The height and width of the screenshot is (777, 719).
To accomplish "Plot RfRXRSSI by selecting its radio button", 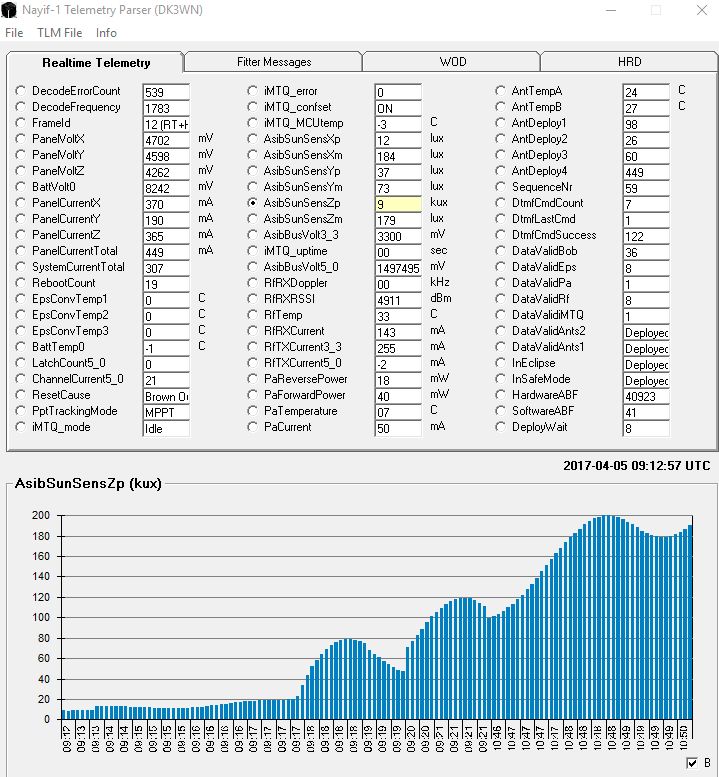I will click(253, 299).
